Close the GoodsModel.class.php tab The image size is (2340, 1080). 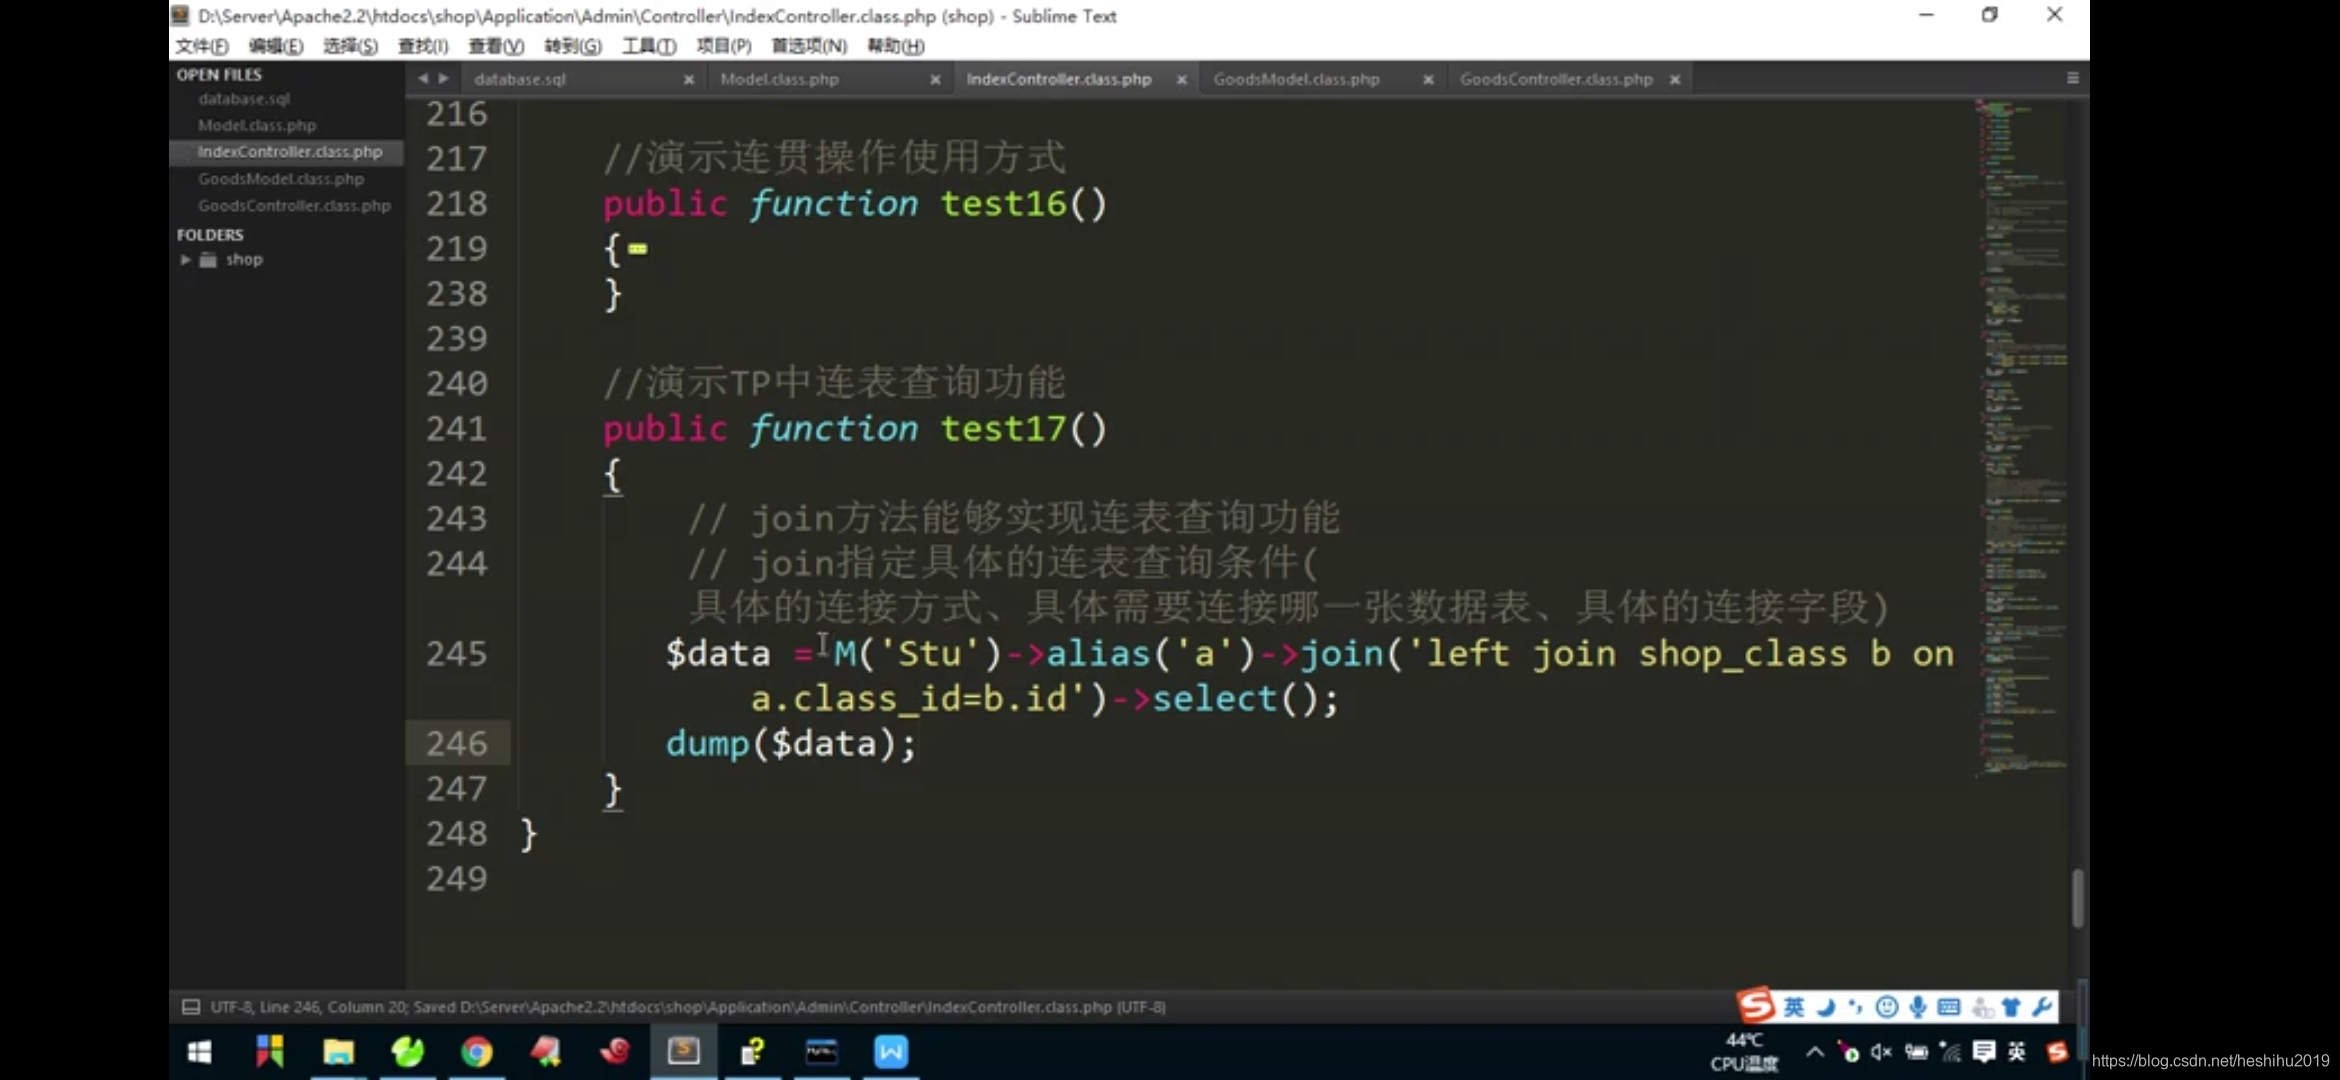pyautogui.click(x=1428, y=80)
